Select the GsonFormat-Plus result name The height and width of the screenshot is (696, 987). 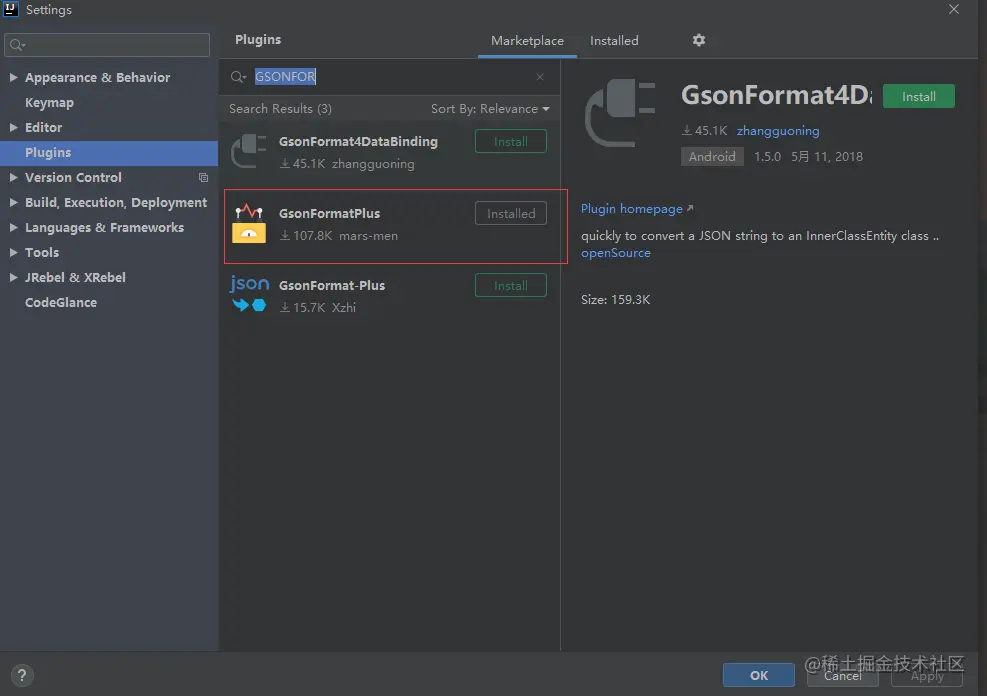332,286
